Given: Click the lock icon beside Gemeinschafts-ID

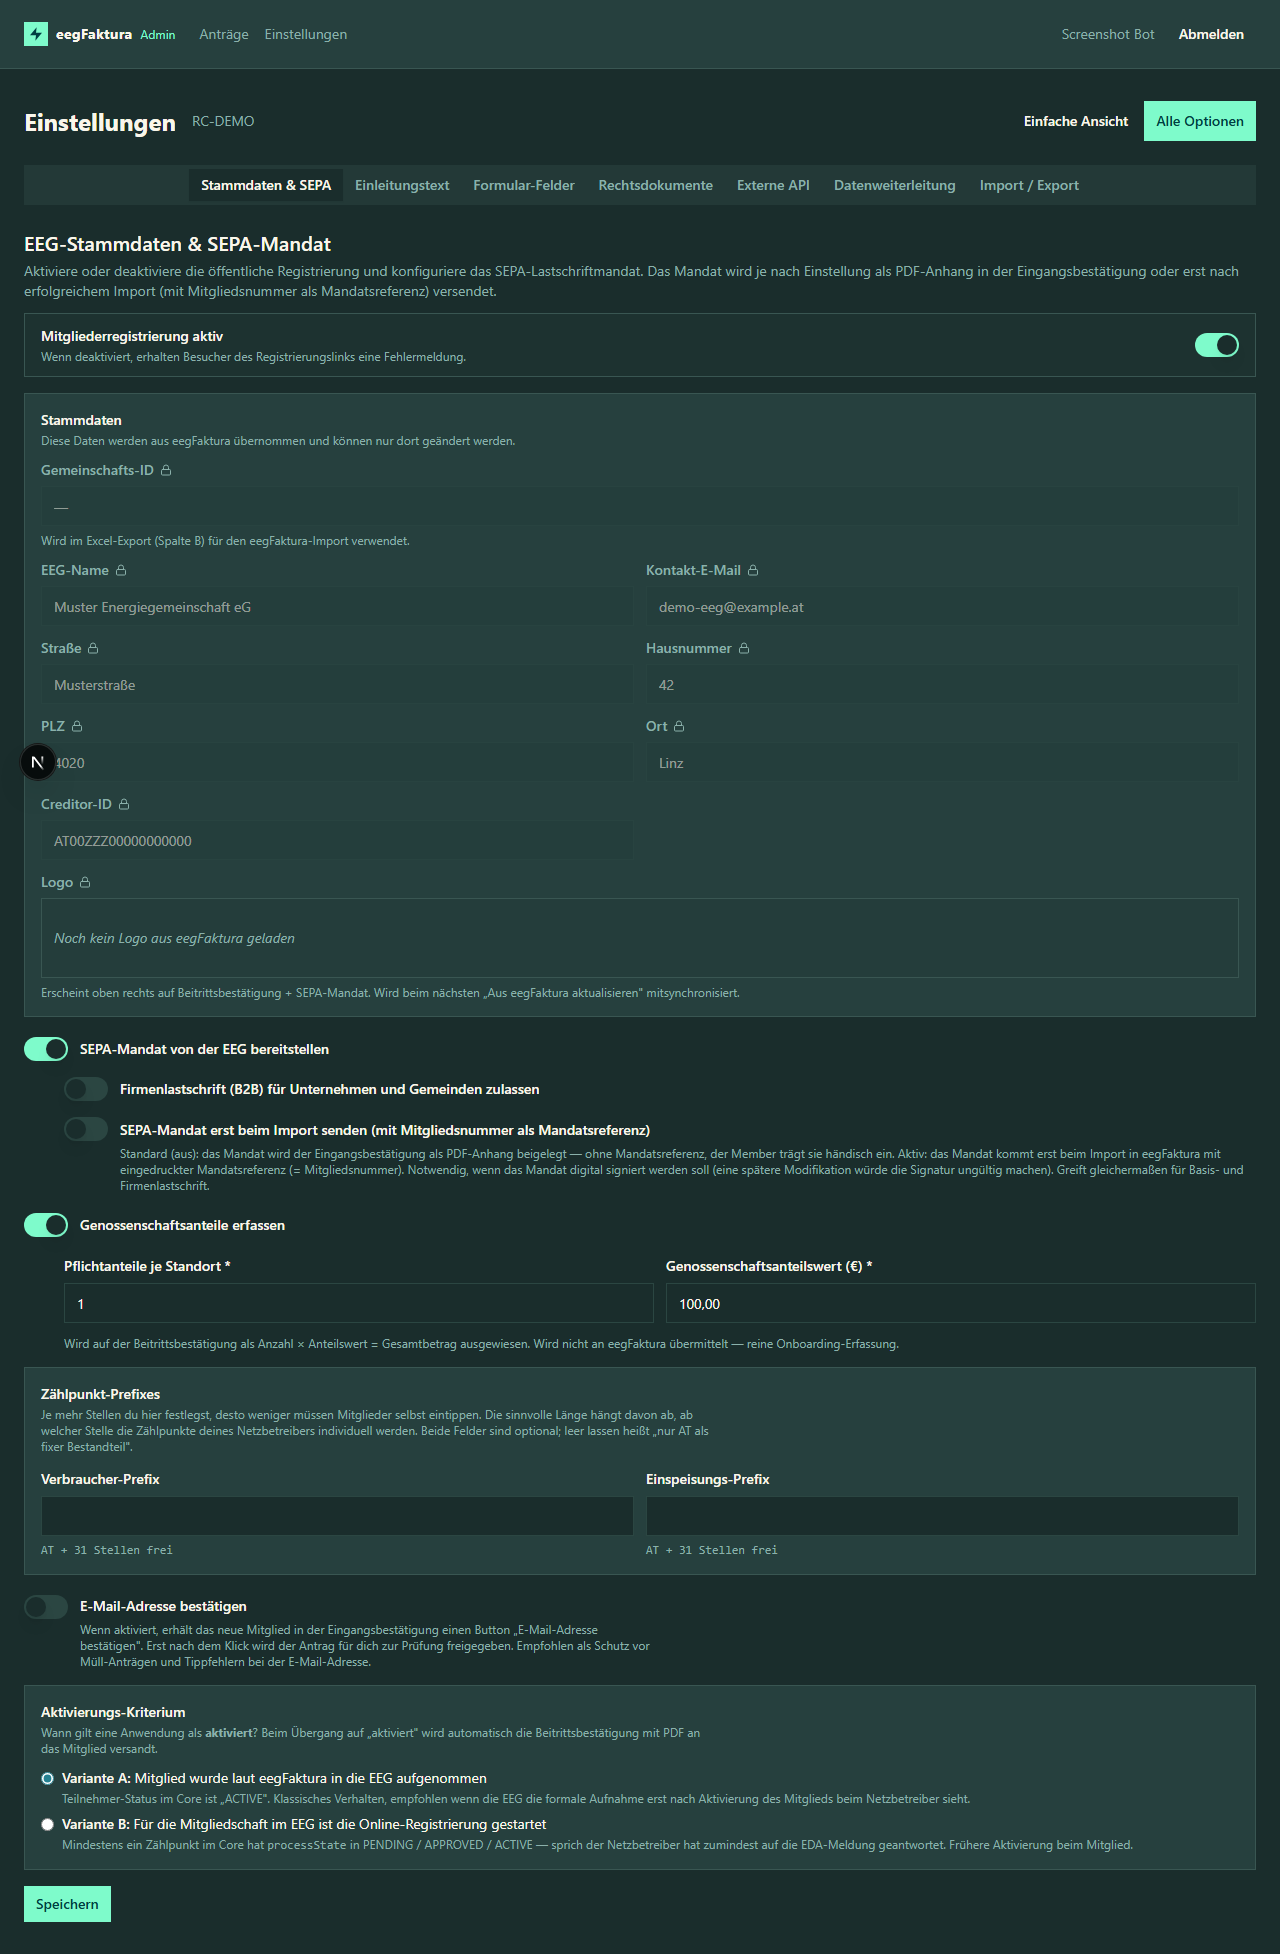Looking at the screenshot, I should point(166,470).
